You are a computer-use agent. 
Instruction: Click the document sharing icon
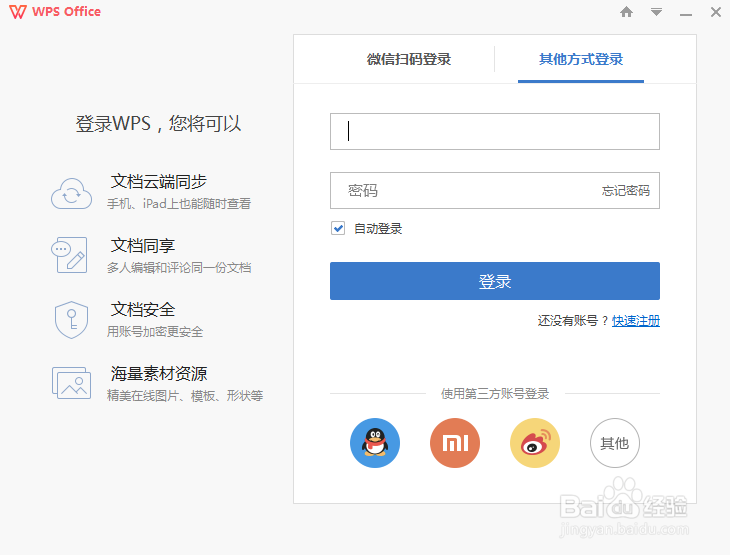point(69,255)
